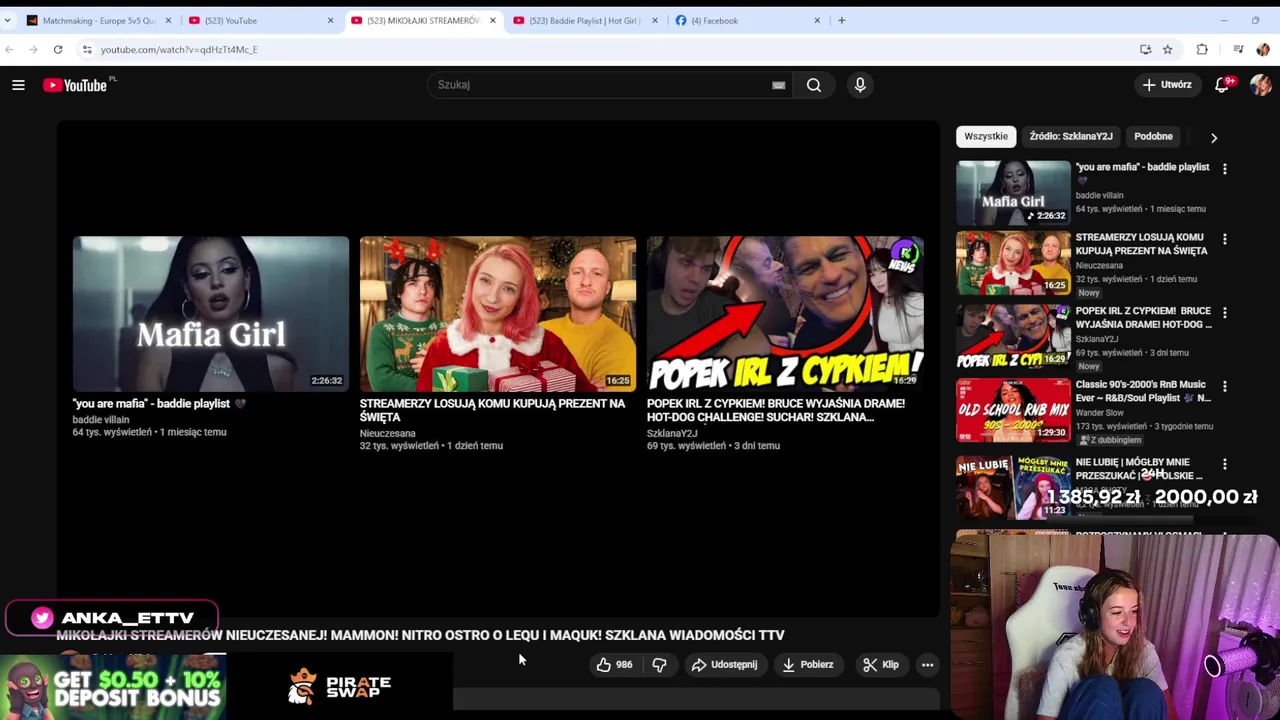Open the POPEK IRL Z CYPKIEM endscreen thumbnail
Image resolution: width=1280 pixels, height=720 pixels.
[x=785, y=313]
